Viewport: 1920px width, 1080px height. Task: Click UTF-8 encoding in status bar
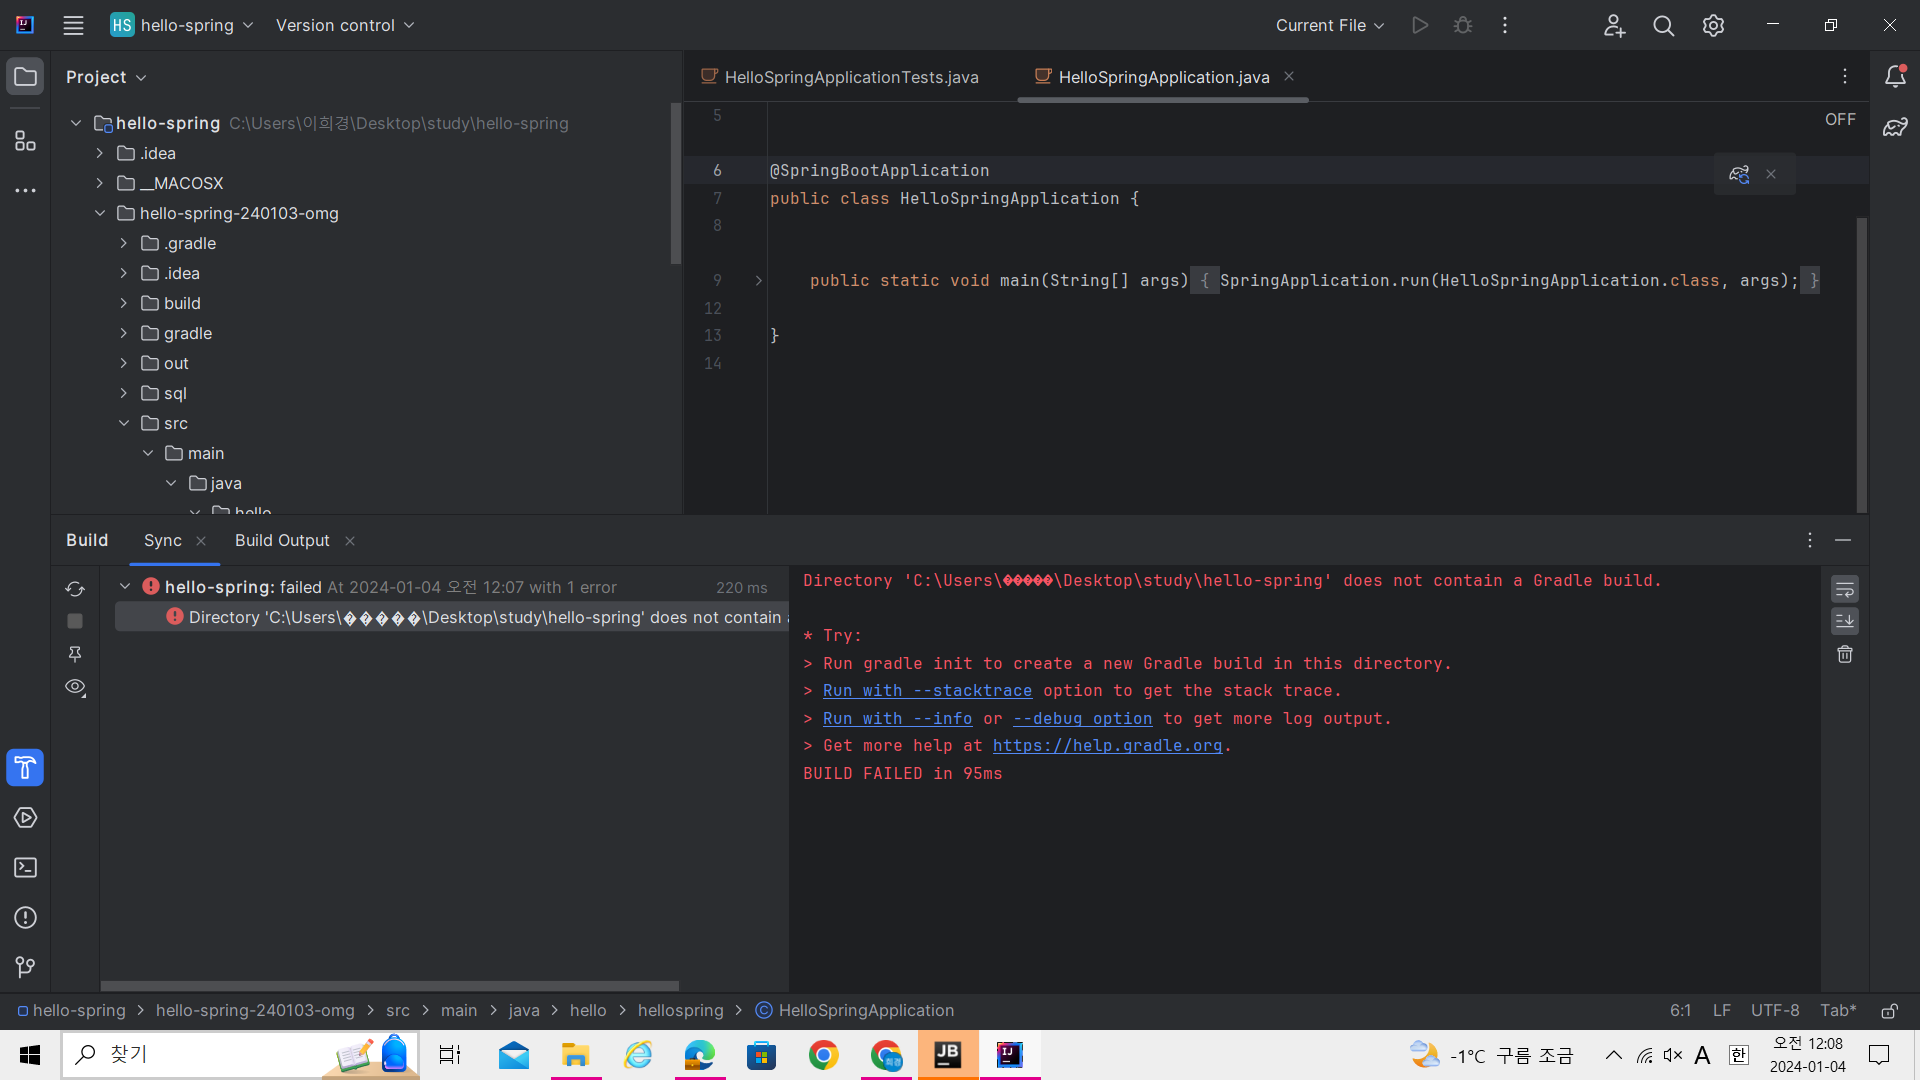point(1775,1011)
